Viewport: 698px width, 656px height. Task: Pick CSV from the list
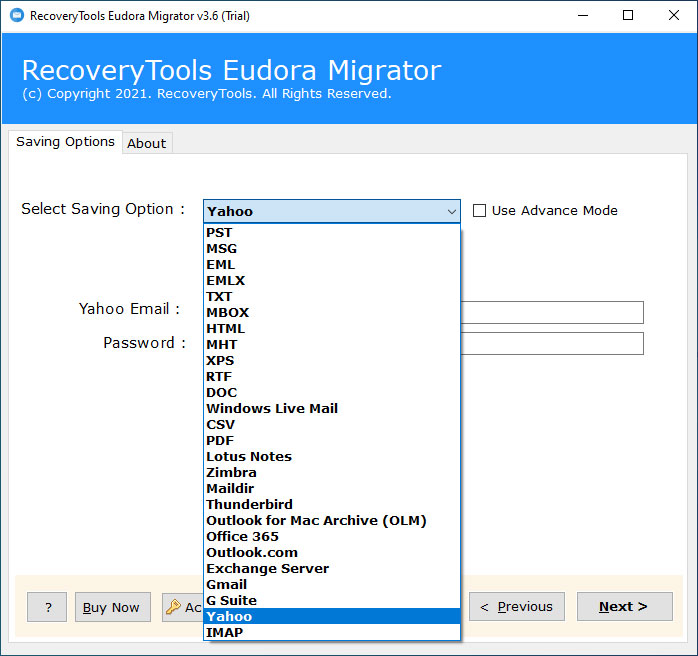pyautogui.click(x=332, y=425)
